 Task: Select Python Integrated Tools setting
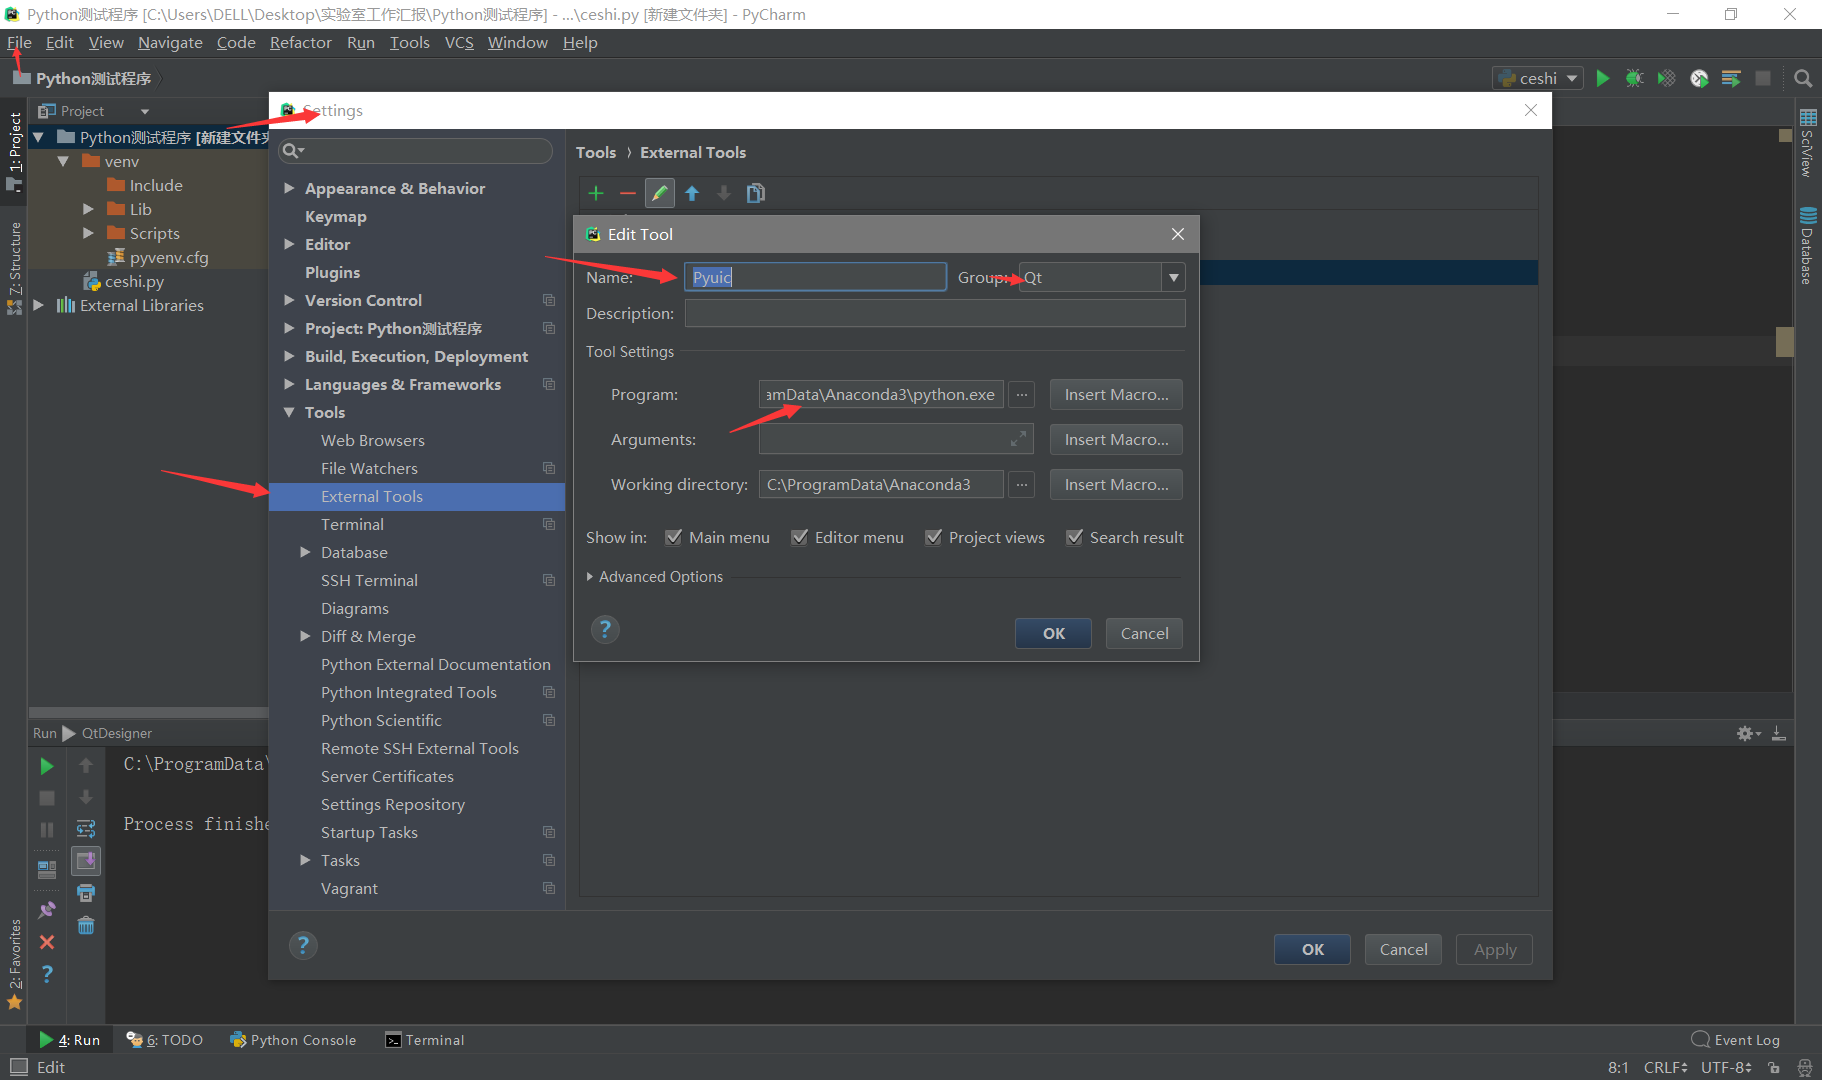pos(409,692)
